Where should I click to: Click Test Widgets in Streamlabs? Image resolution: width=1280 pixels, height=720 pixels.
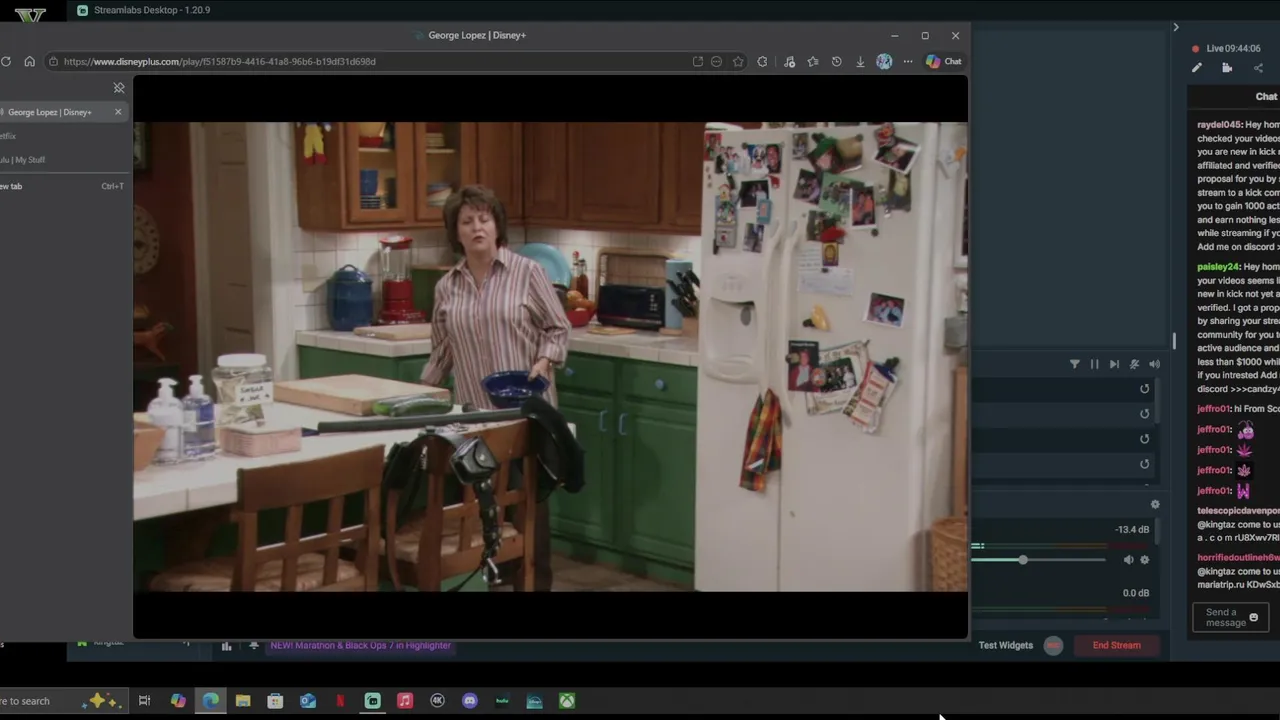pos(1005,645)
